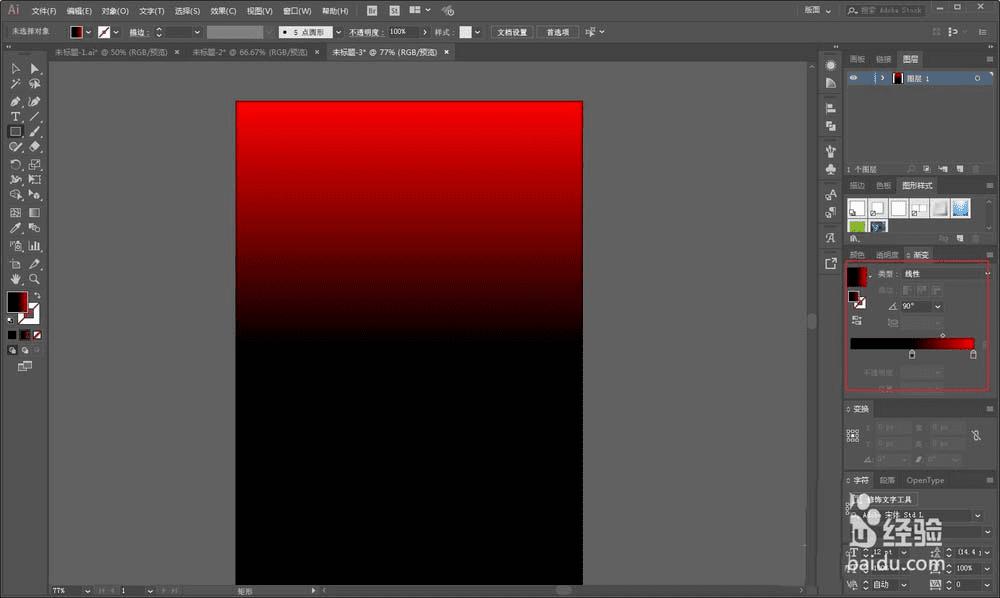Image resolution: width=1000 pixels, height=598 pixels.
Task: Select the Hand tool
Action: [x=15, y=279]
